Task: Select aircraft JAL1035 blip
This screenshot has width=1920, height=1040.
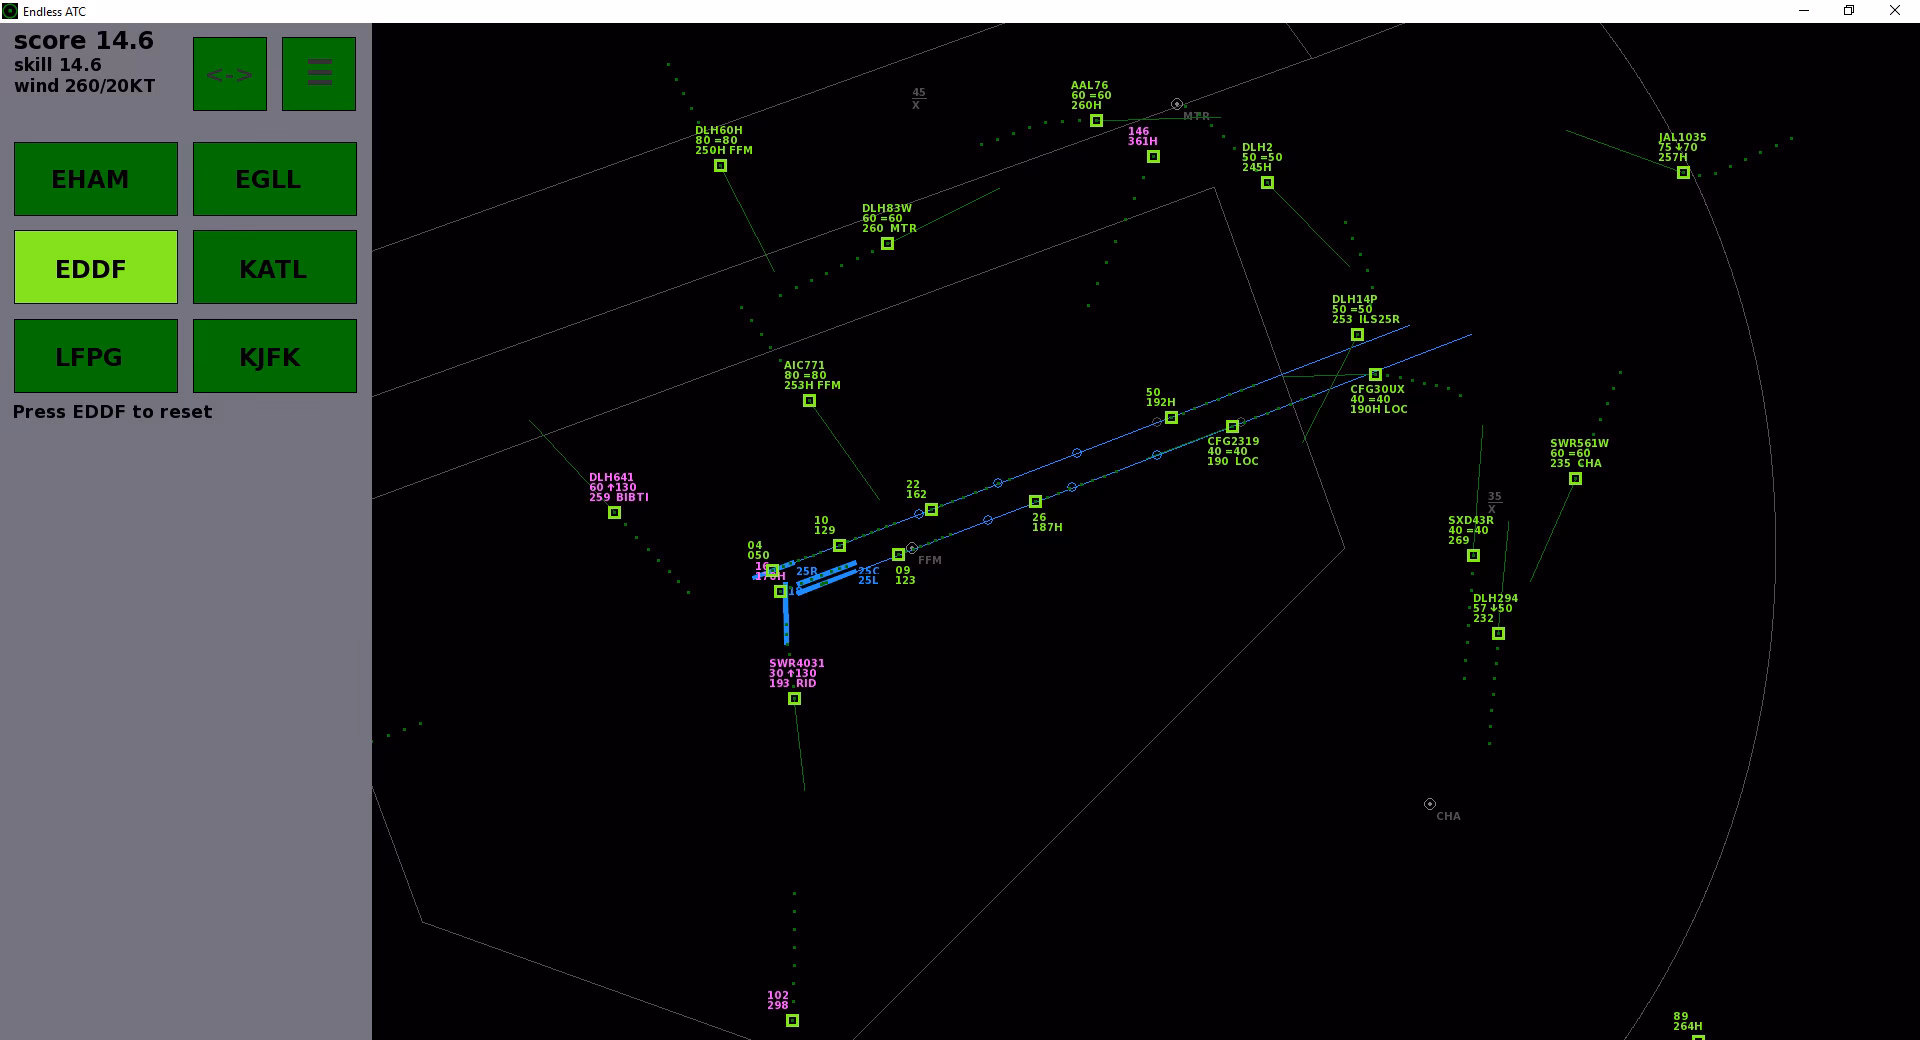Action: (x=1683, y=173)
